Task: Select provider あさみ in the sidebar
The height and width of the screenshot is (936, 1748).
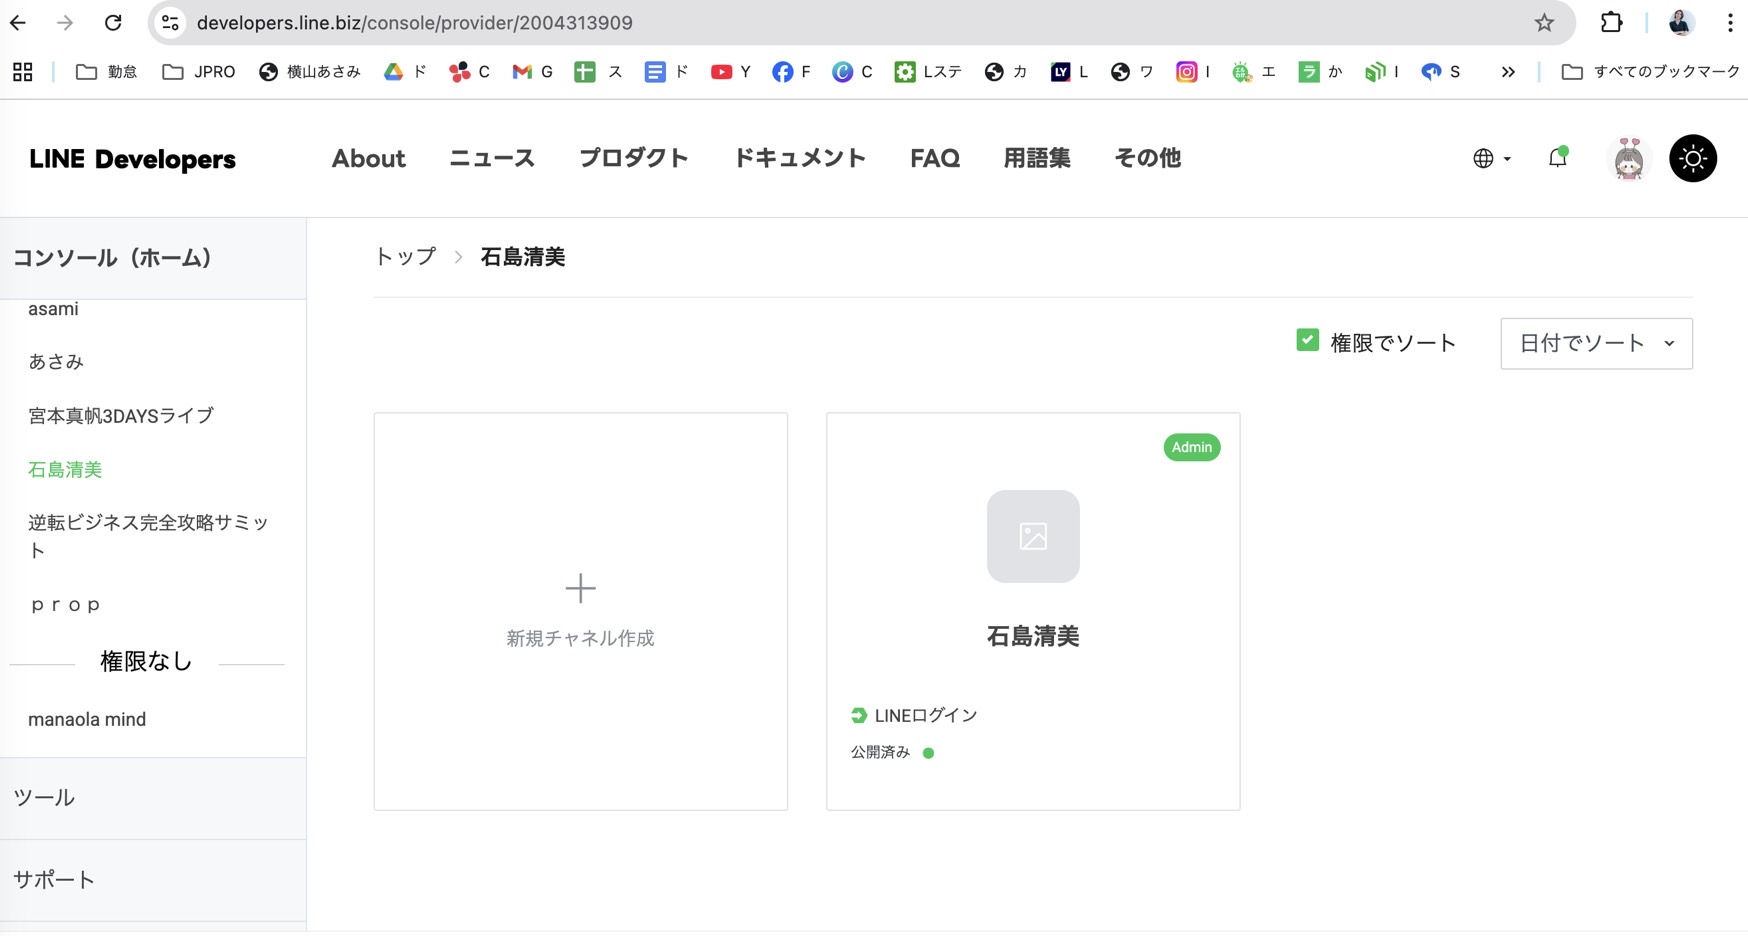Action: click(56, 362)
